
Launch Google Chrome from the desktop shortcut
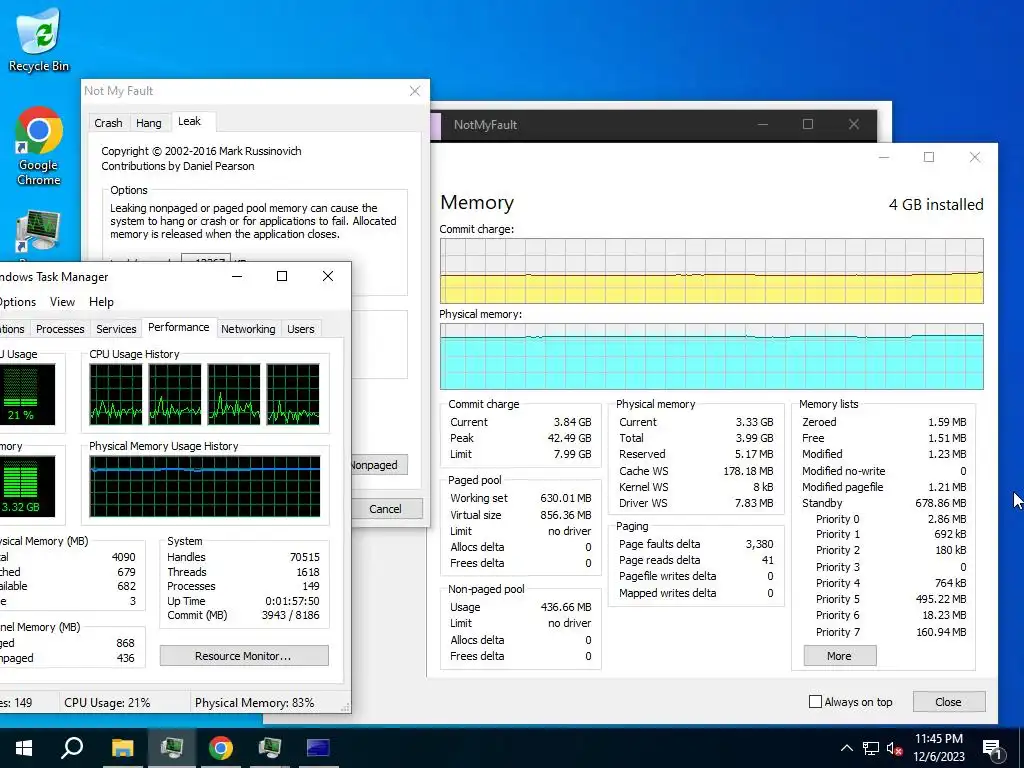pos(39,146)
